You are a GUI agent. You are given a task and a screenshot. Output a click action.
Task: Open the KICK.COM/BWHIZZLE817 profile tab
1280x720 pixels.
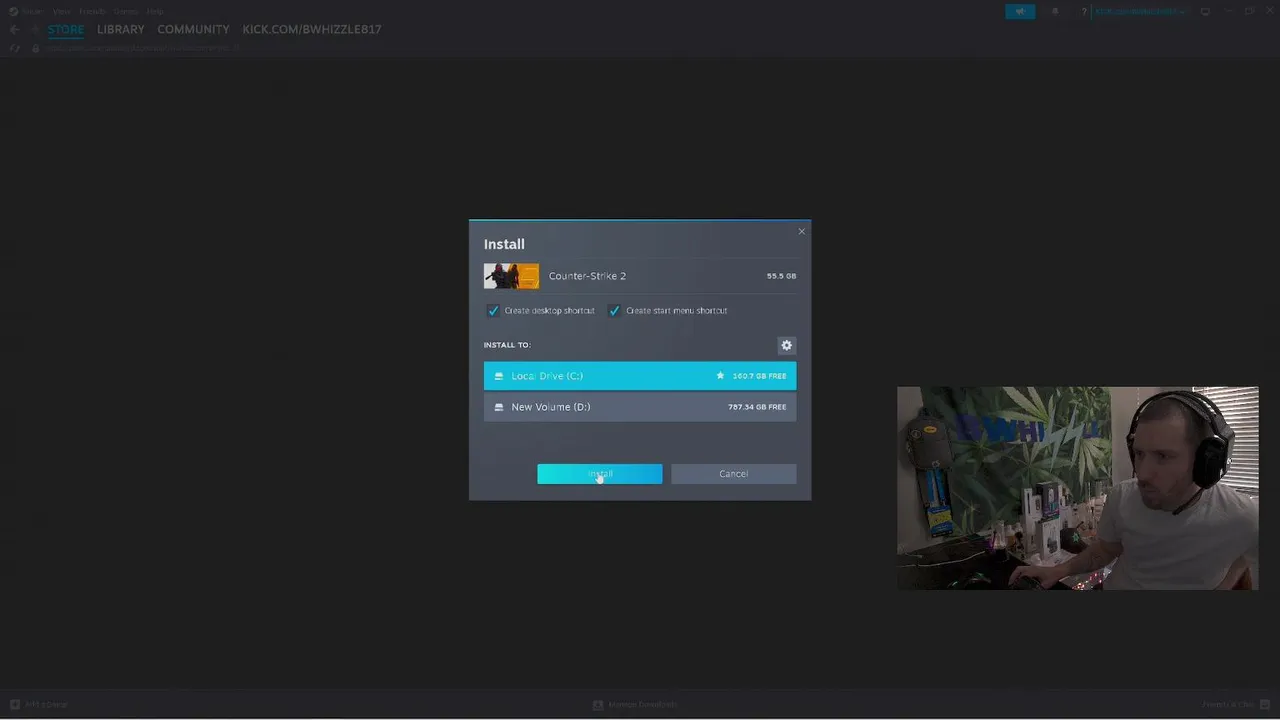312,29
